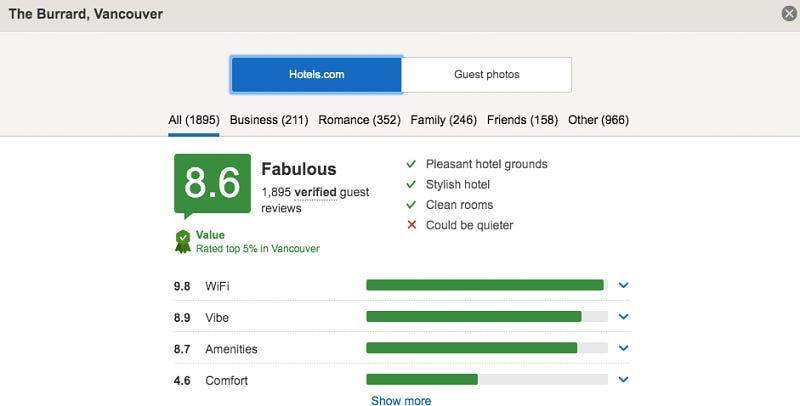The height and width of the screenshot is (406, 800).
Task: Expand the Comfort rating chevron
Action: (623, 379)
